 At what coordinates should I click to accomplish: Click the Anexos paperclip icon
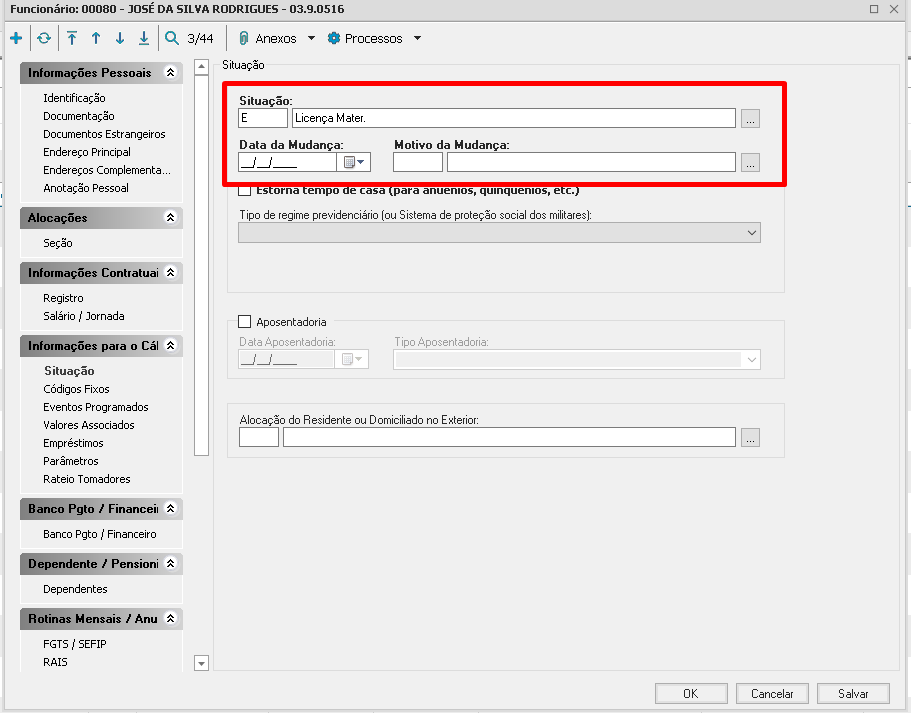(x=244, y=38)
